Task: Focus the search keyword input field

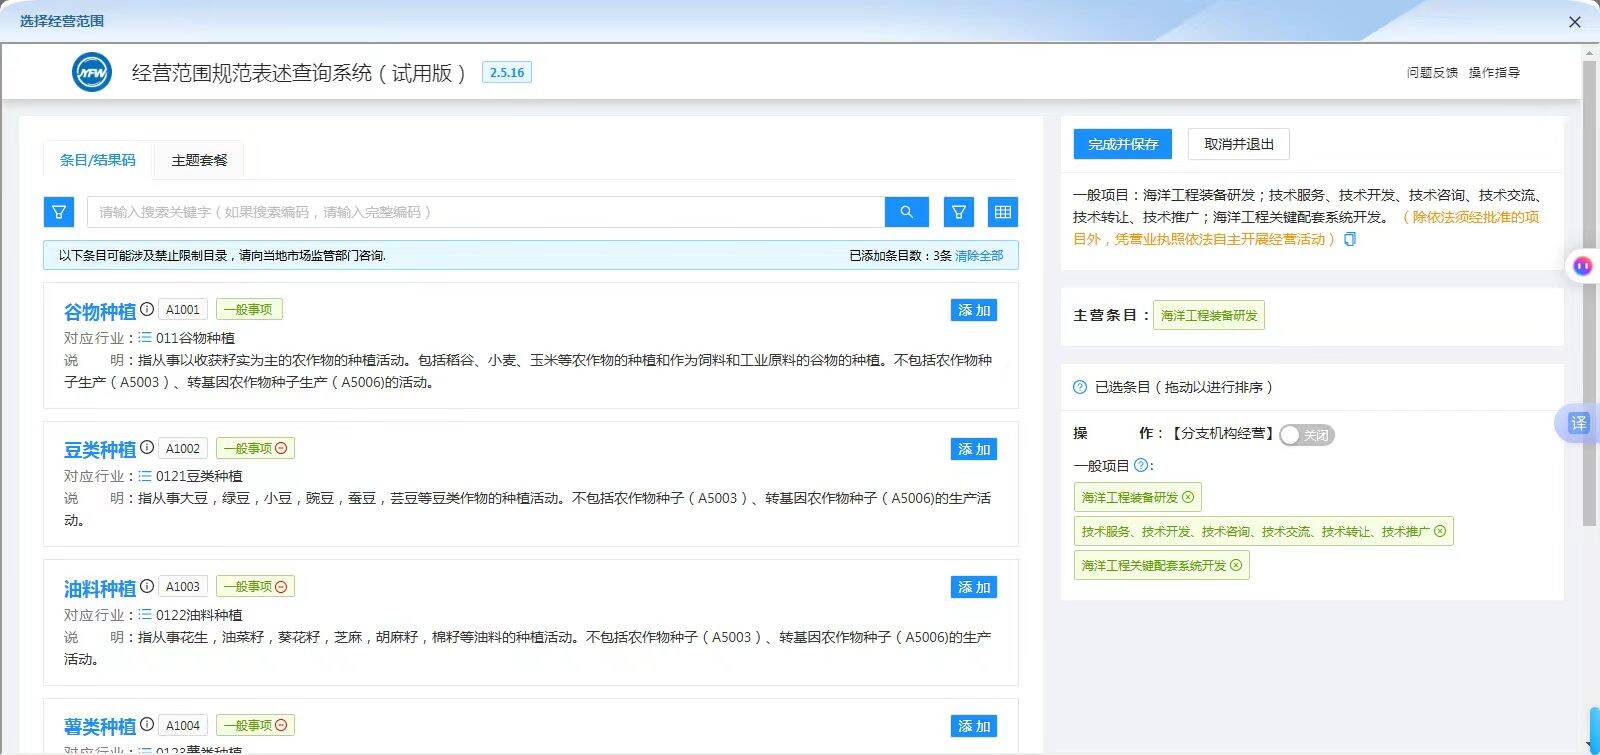Action: tap(486, 212)
